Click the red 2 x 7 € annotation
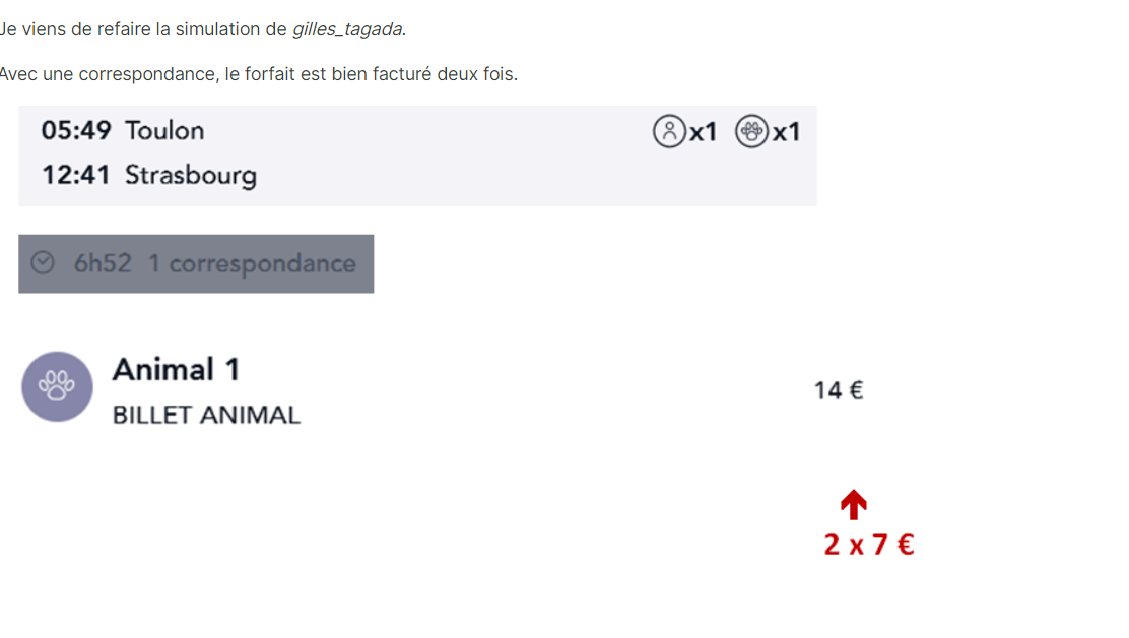 click(869, 544)
